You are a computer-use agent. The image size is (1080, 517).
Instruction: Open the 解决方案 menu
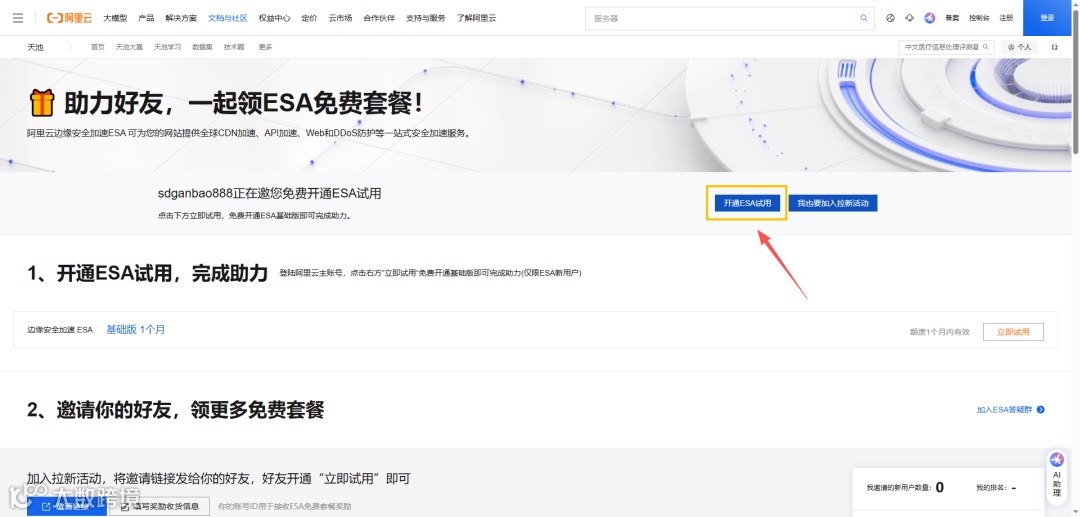click(181, 18)
